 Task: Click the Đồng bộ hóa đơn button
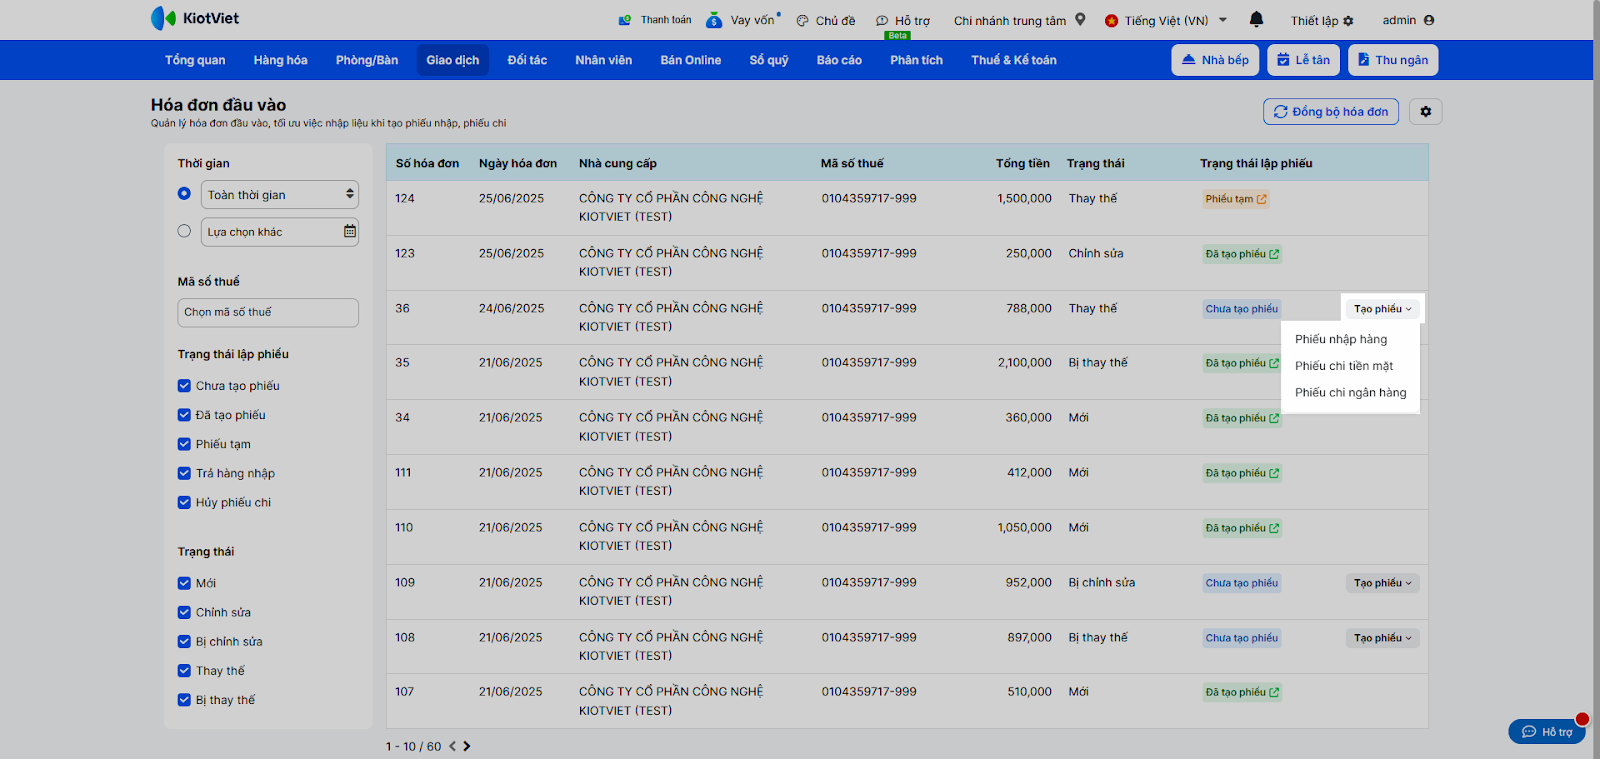pyautogui.click(x=1331, y=112)
